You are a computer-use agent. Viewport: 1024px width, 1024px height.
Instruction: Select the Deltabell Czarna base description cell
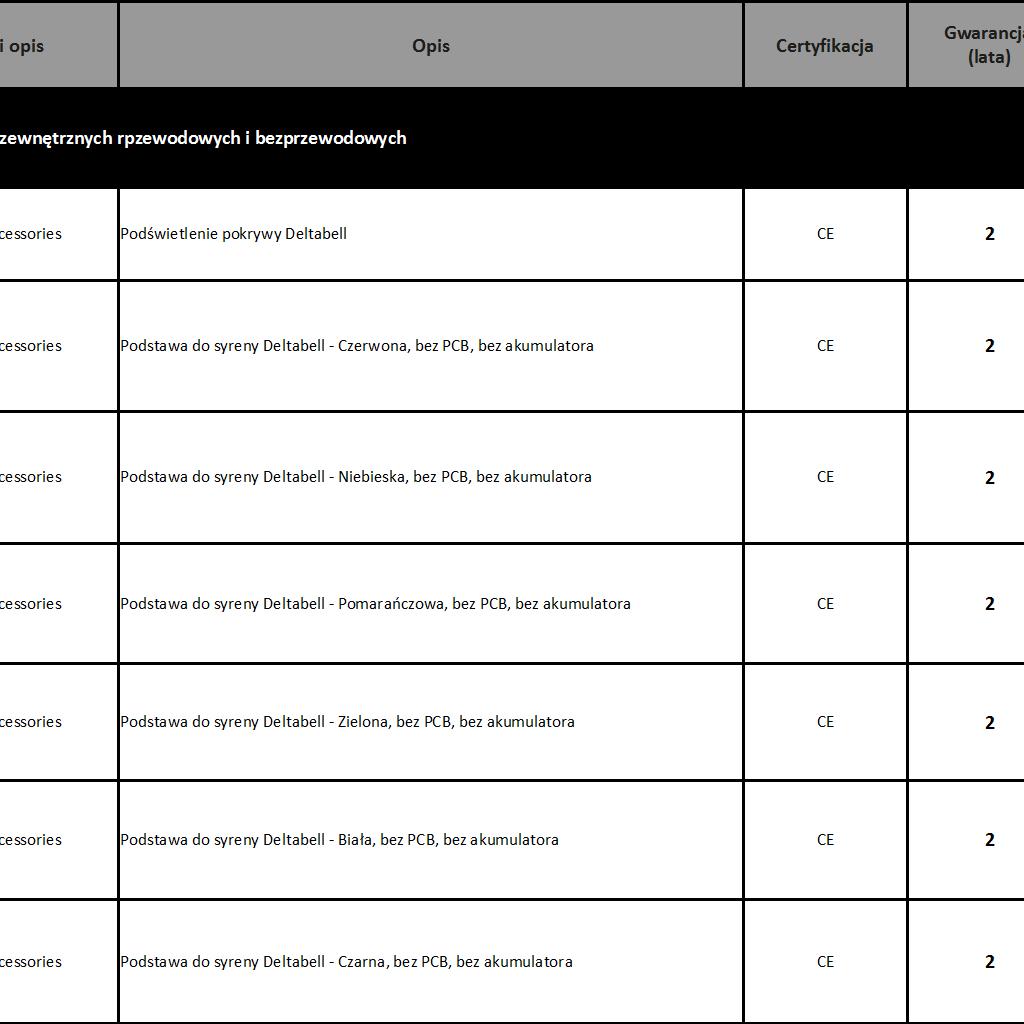(431, 961)
